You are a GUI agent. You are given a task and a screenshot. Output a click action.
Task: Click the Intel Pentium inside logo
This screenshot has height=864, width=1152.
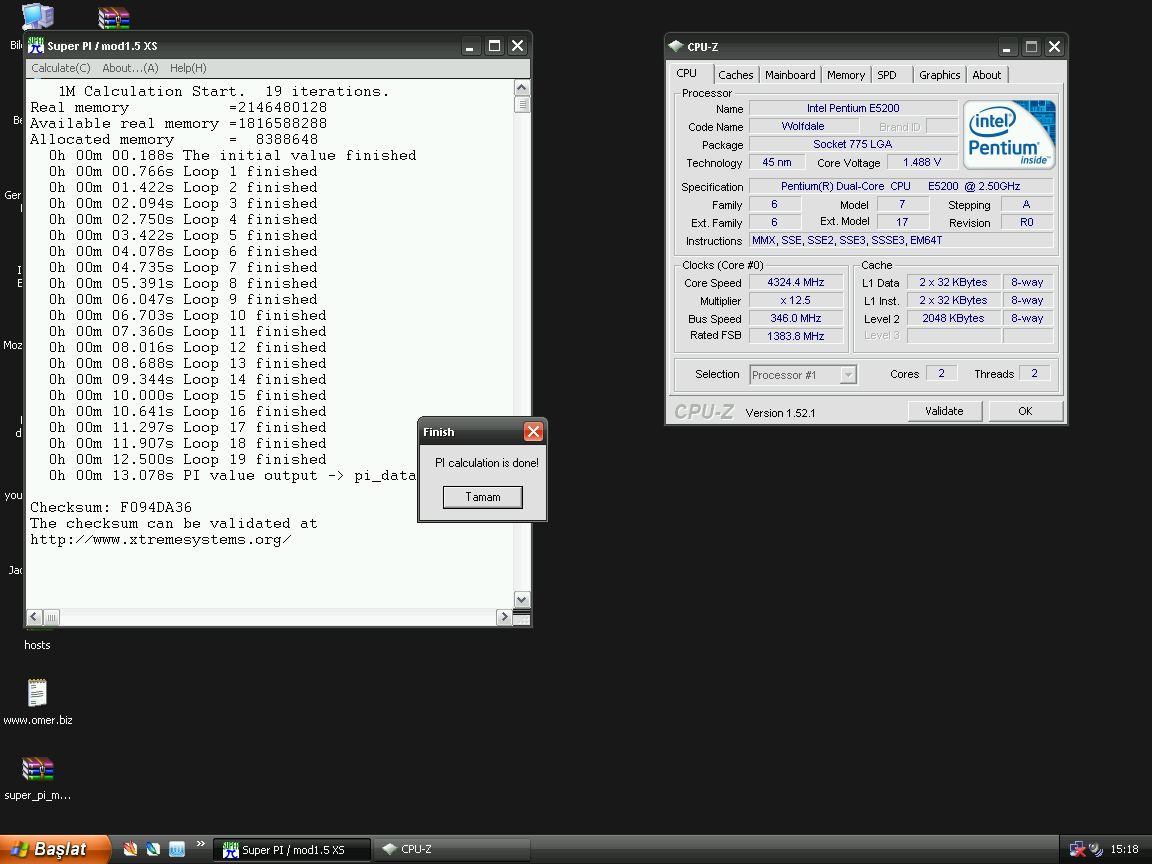(1009, 135)
